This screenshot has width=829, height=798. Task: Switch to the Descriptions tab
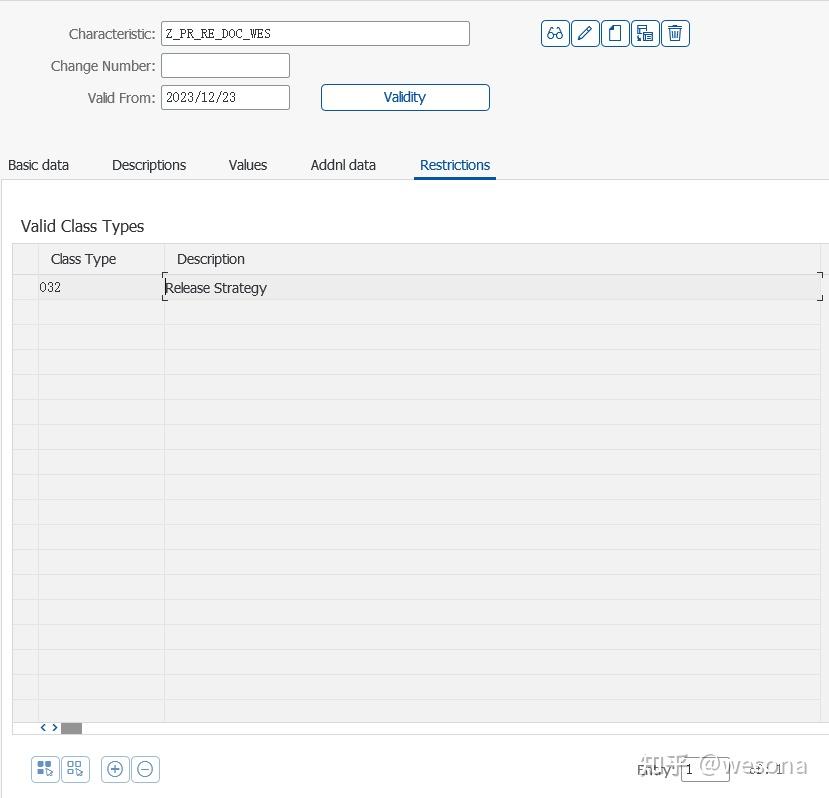[x=148, y=164]
